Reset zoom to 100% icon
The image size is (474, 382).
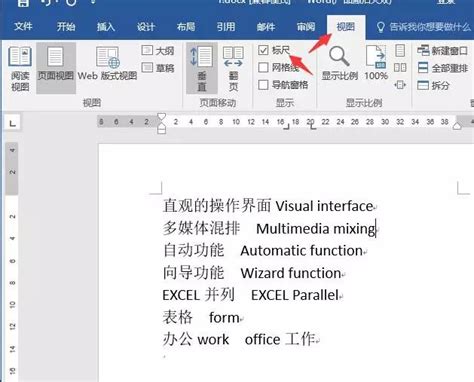376,63
